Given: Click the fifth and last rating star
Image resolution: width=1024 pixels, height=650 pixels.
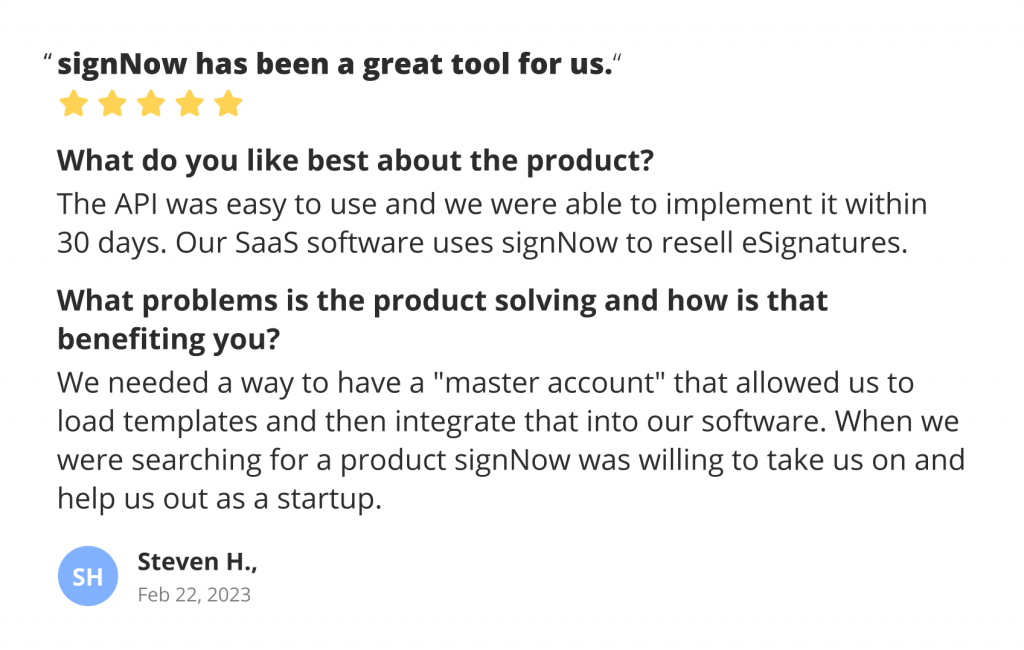Looking at the screenshot, I should click(229, 104).
